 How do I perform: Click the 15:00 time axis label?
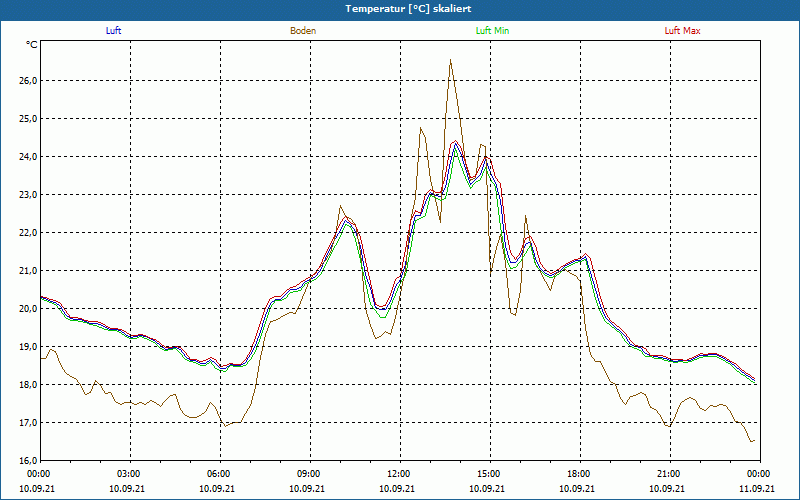click(490, 474)
